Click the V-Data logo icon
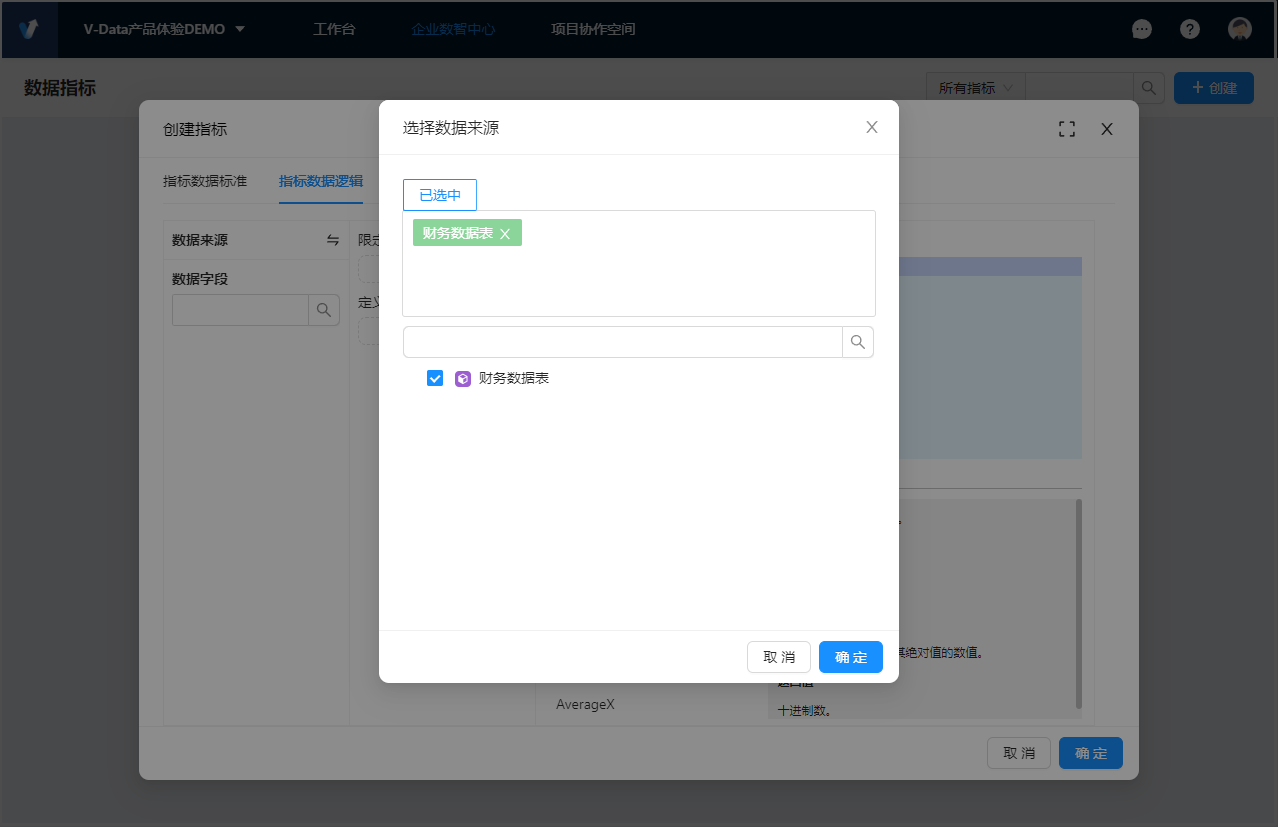The width and height of the screenshot is (1278, 827). click(28, 29)
